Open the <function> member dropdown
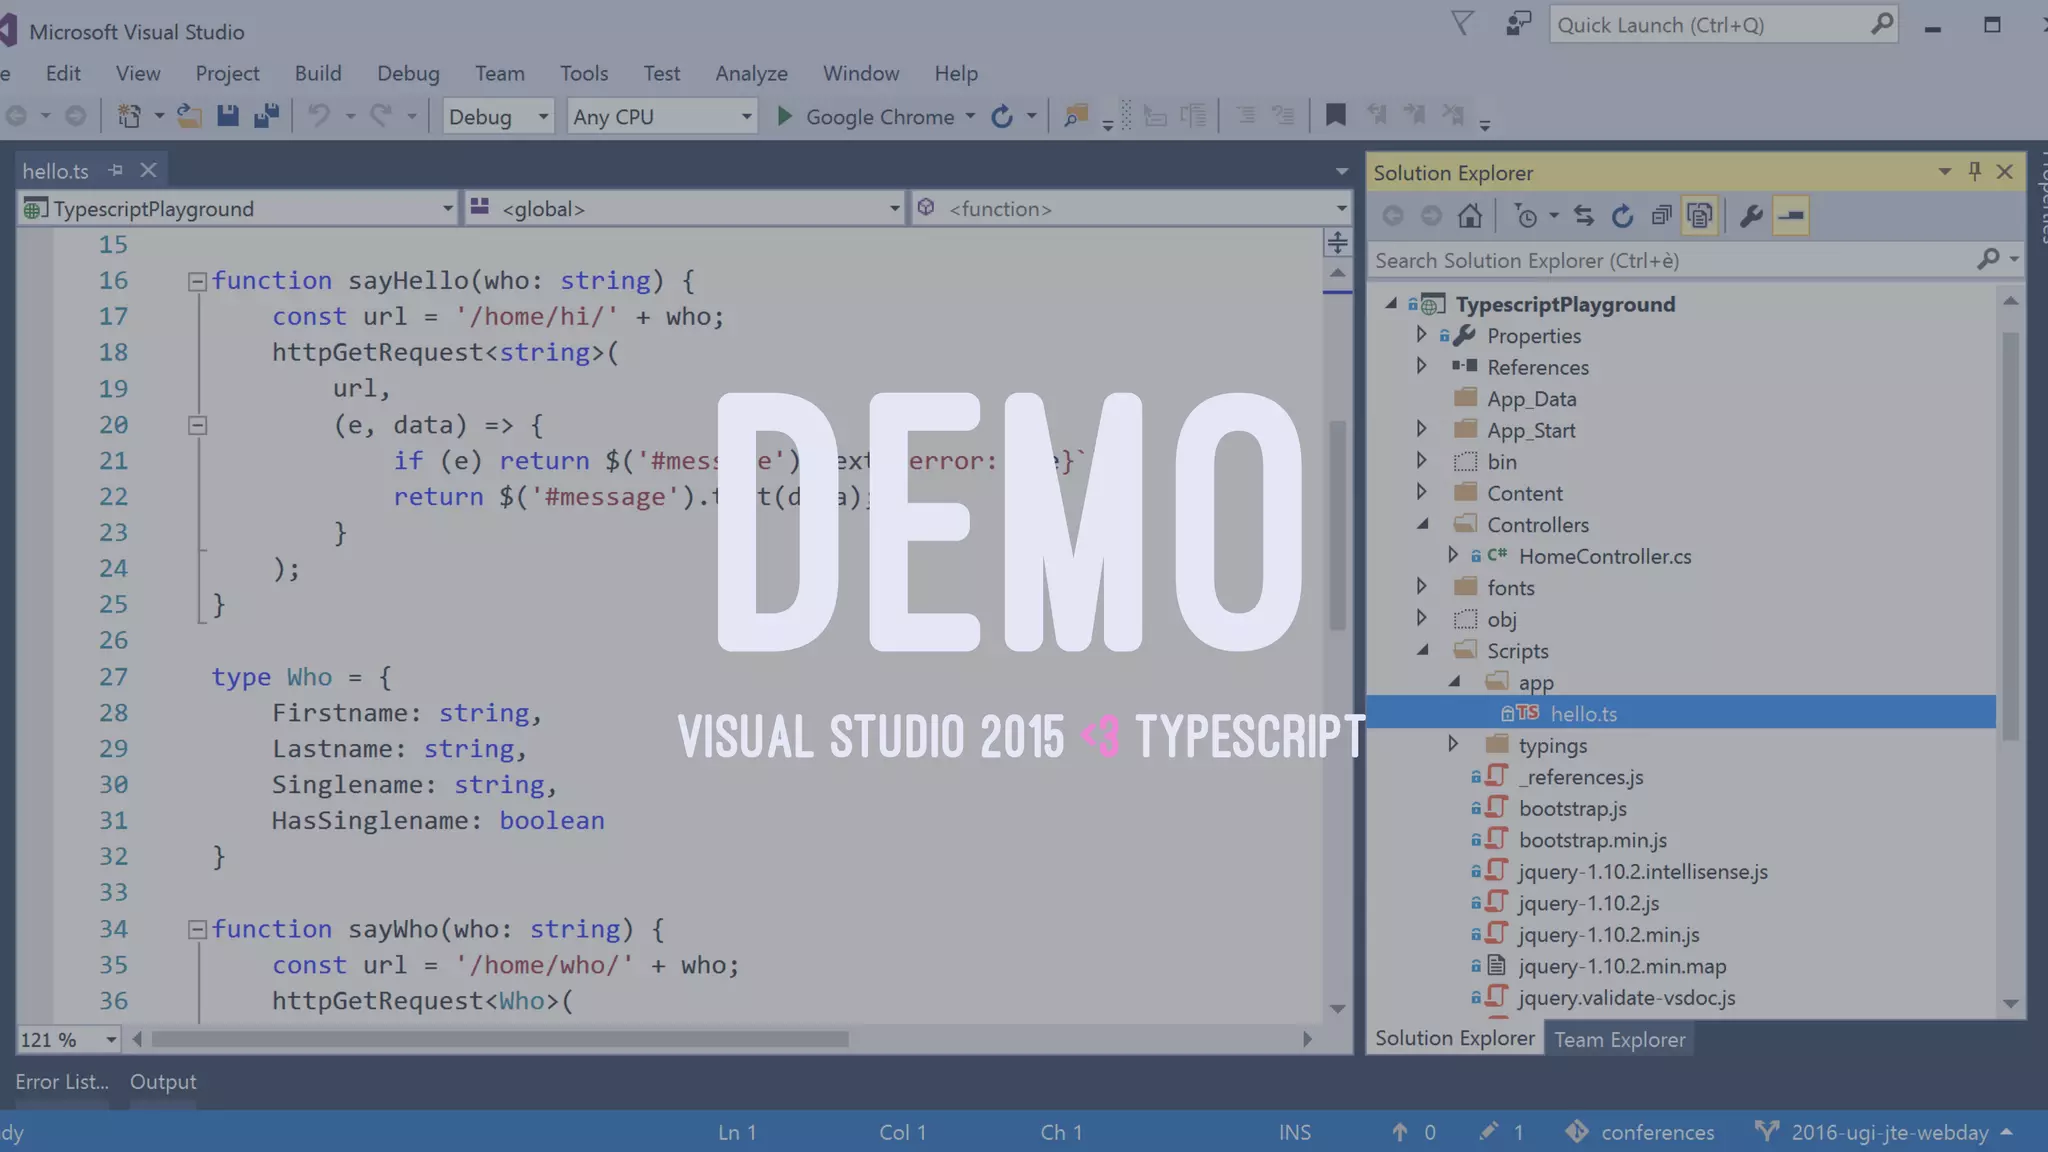The width and height of the screenshot is (2048, 1152). 1131,208
